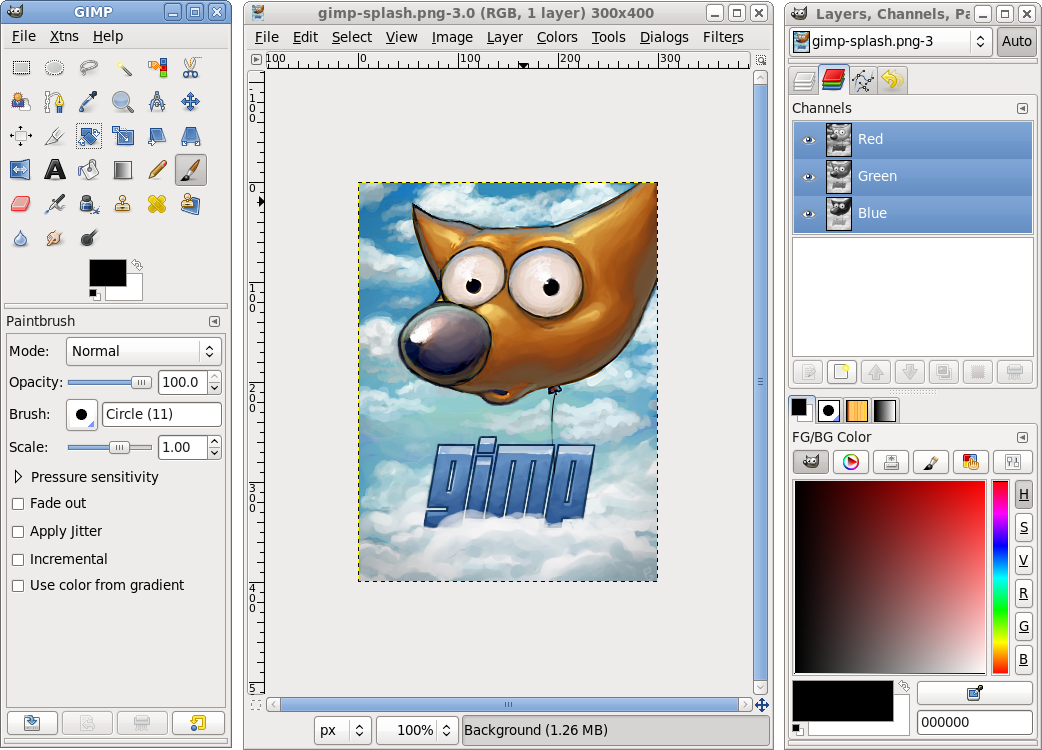Image resolution: width=1042 pixels, height=750 pixels.
Task: Open the Filters menu
Action: coord(723,37)
